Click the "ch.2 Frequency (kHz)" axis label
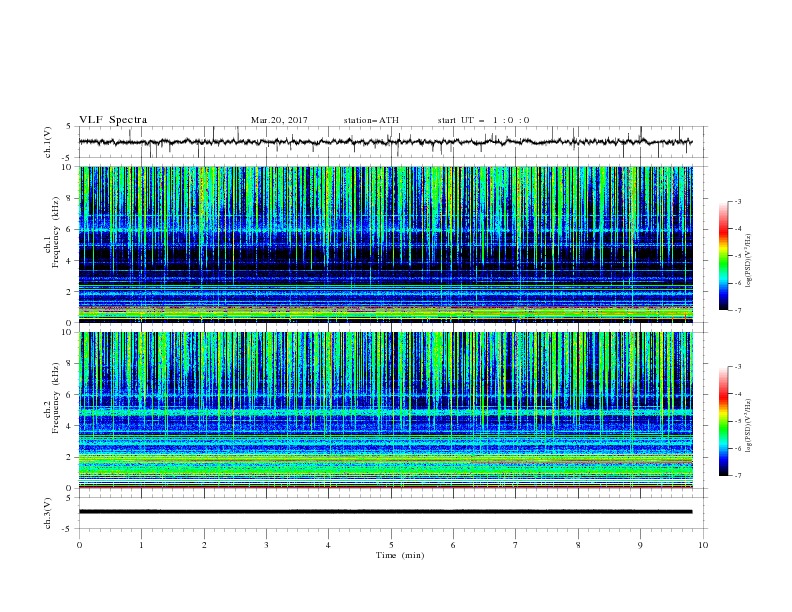Viewport: 792px width, 612px height. (52, 398)
